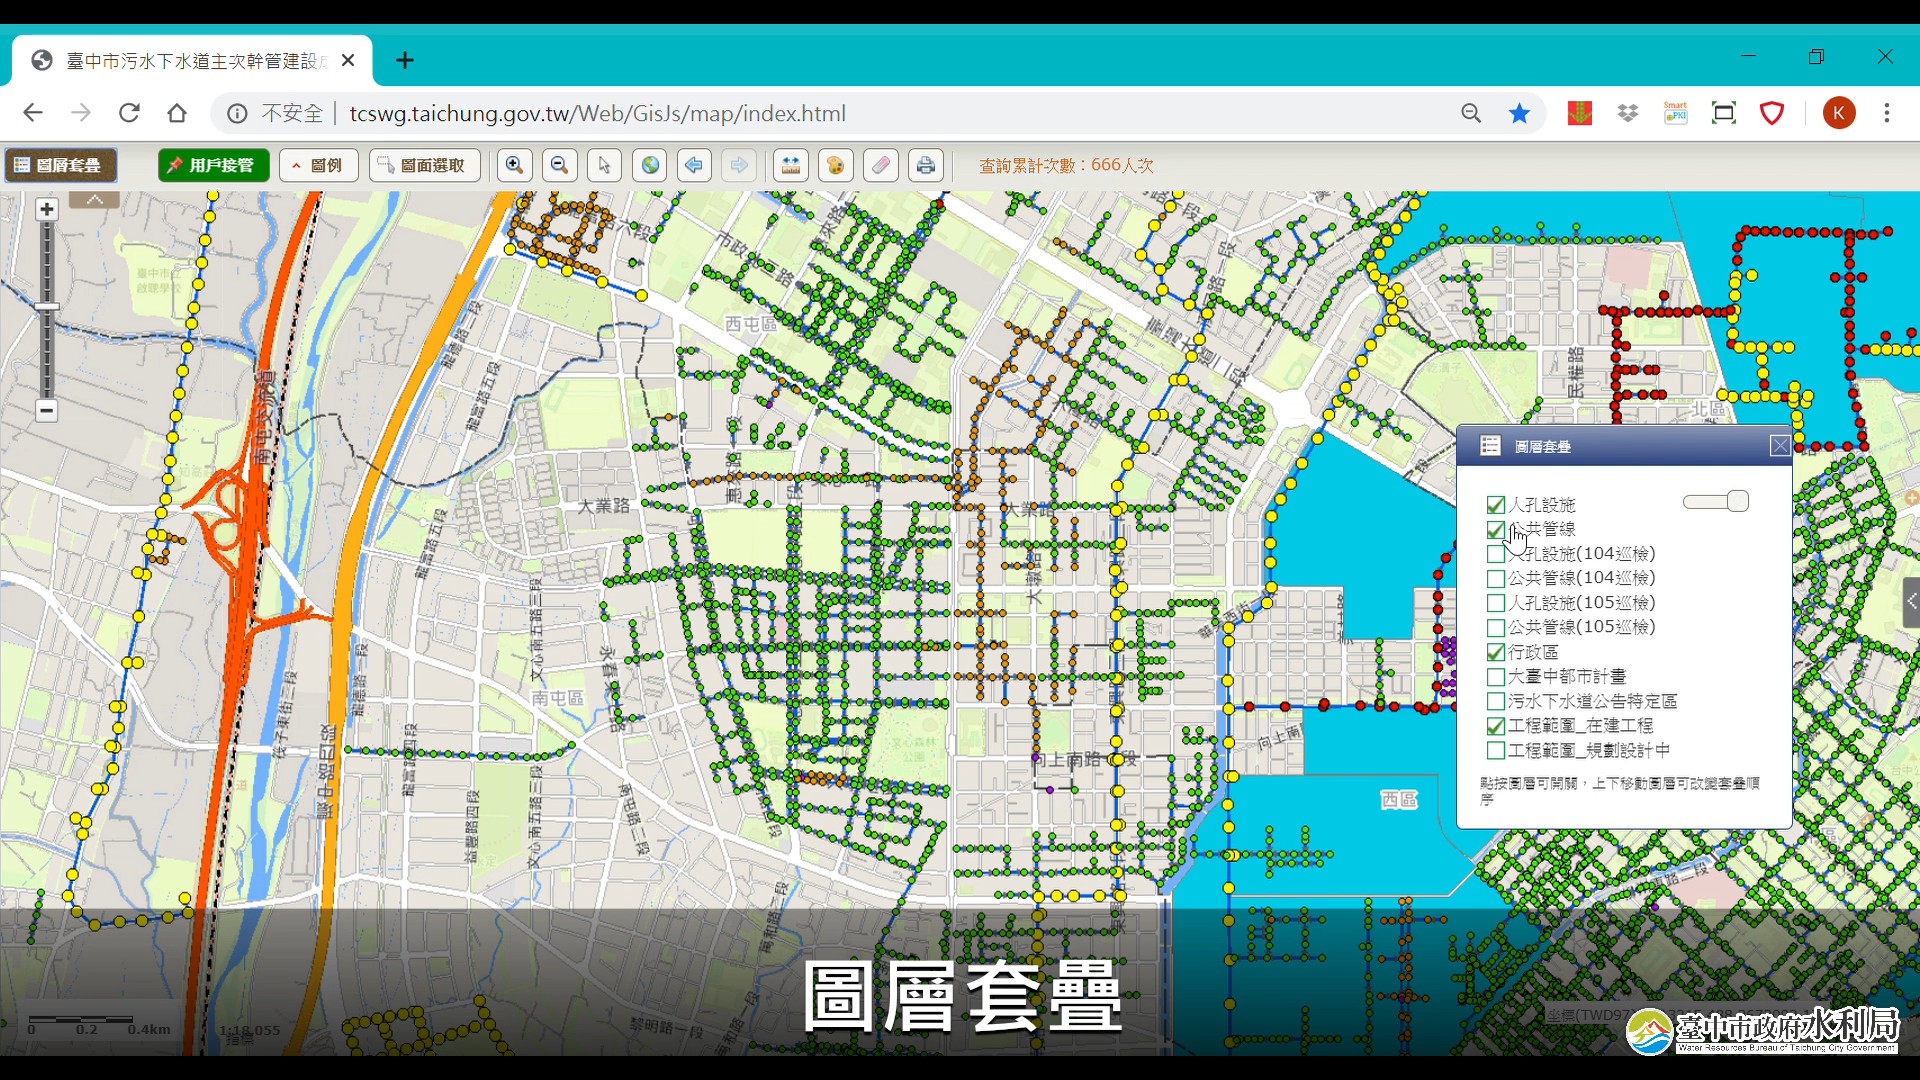Click the globe full extent icon
This screenshot has height=1080, width=1920.
(650, 165)
